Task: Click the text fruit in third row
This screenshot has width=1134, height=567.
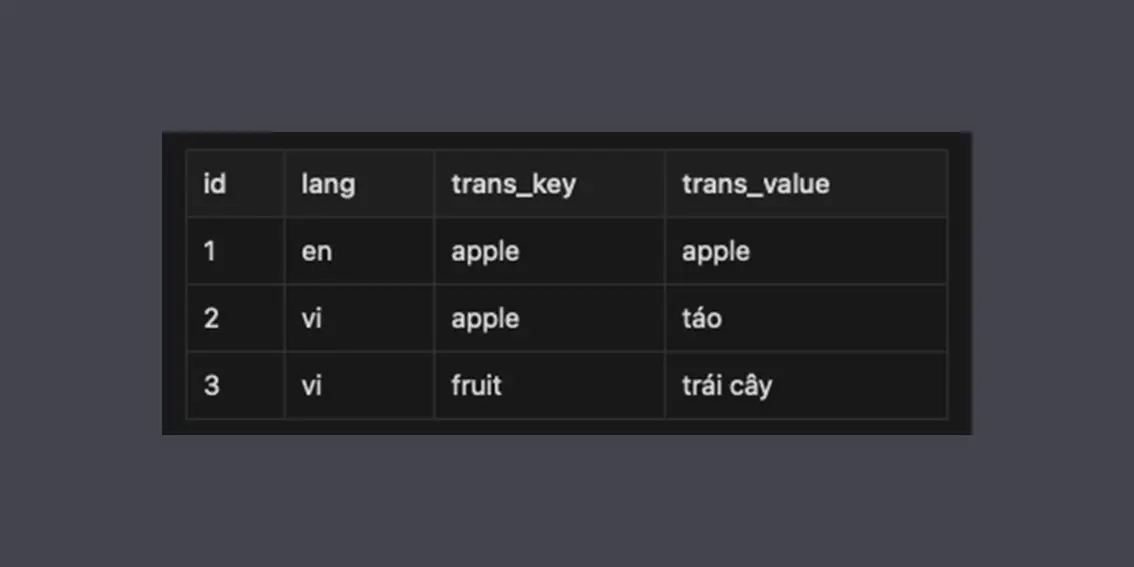Action: (477, 385)
